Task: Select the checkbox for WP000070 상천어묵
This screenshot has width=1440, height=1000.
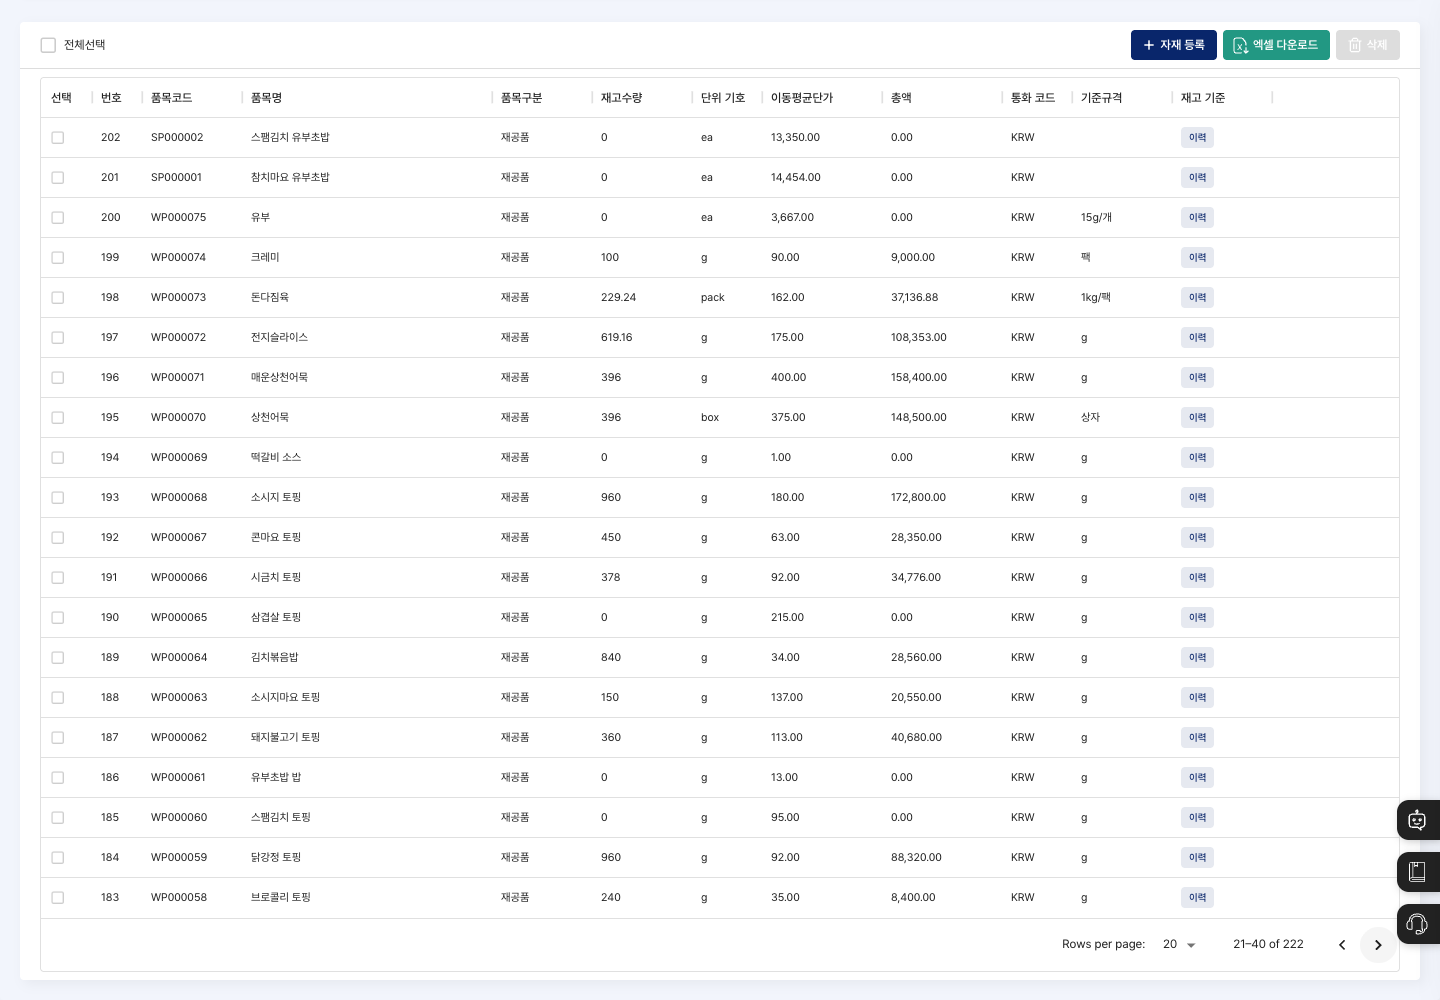Action: pos(58,418)
